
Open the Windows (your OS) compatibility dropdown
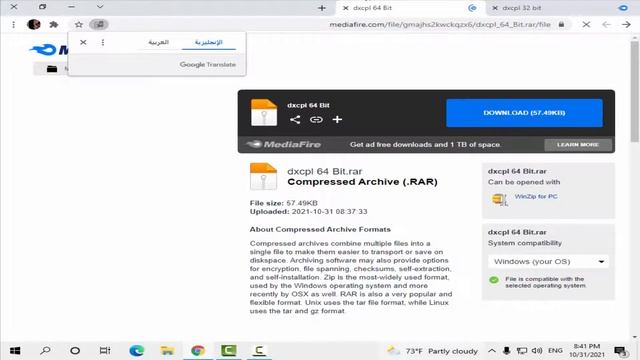(548, 261)
